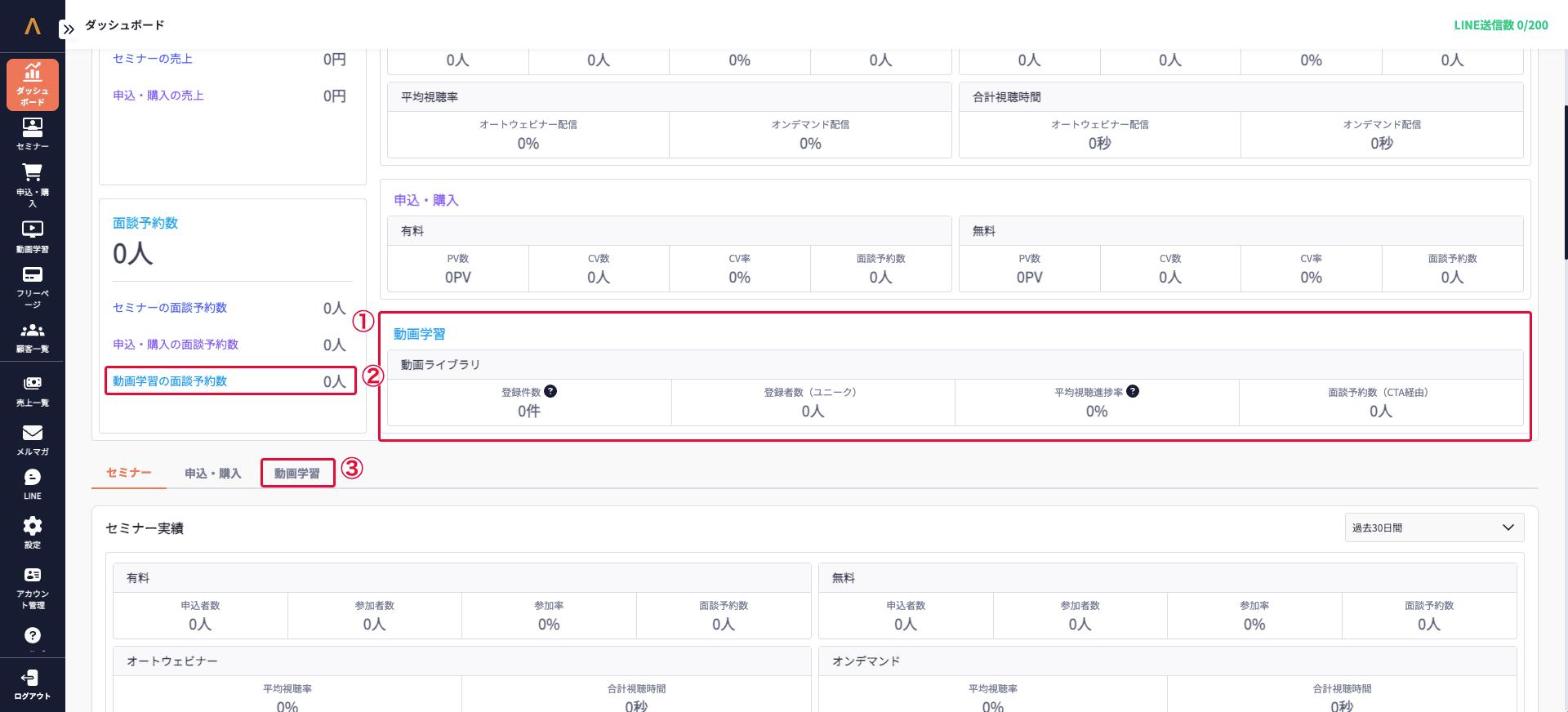Open the LINE sidebar icon
This screenshot has height=712, width=1568.
coord(32,484)
